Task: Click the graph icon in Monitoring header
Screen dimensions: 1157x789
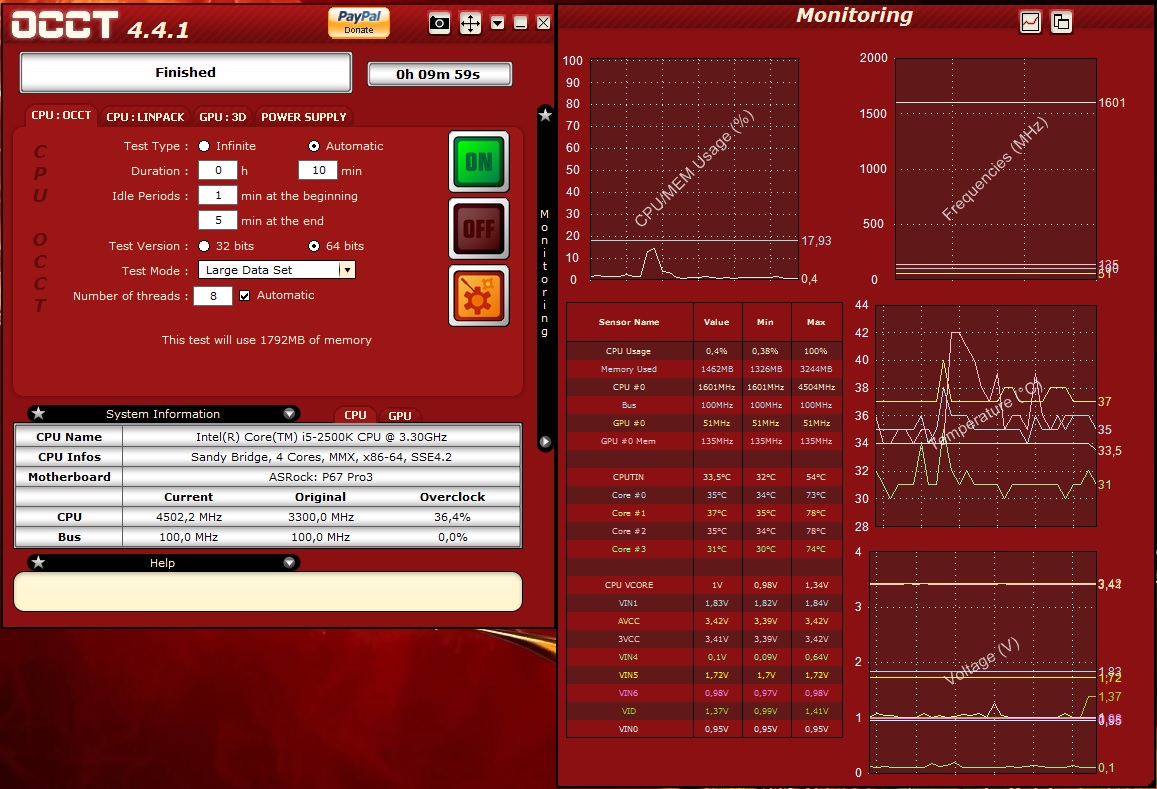Action: (1030, 22)
